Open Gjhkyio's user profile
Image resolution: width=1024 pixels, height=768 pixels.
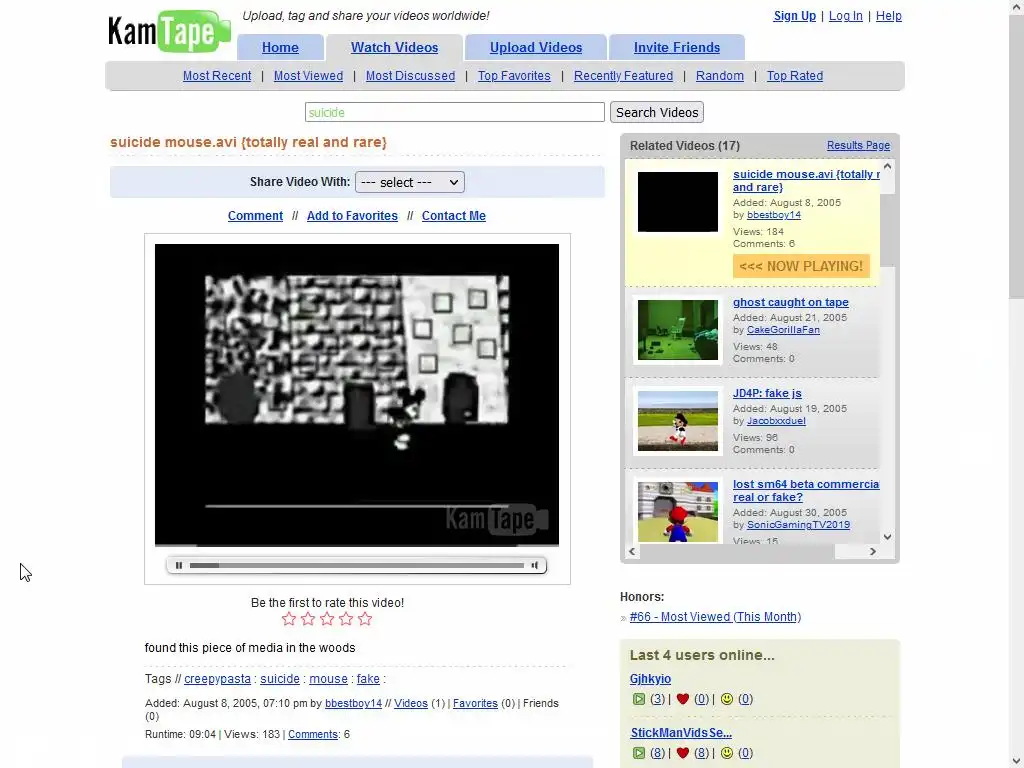pos(650,679)
